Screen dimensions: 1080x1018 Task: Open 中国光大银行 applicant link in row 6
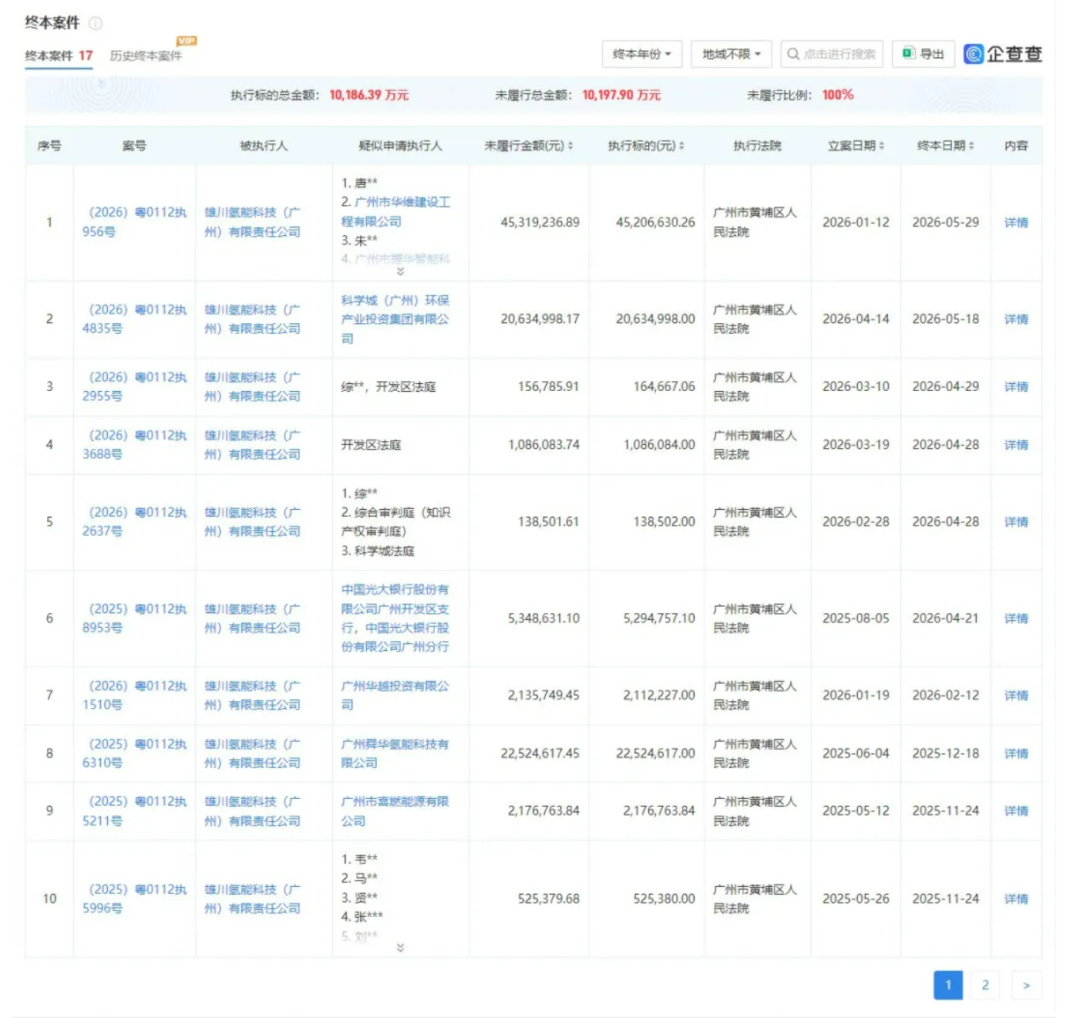coord(395,618)
